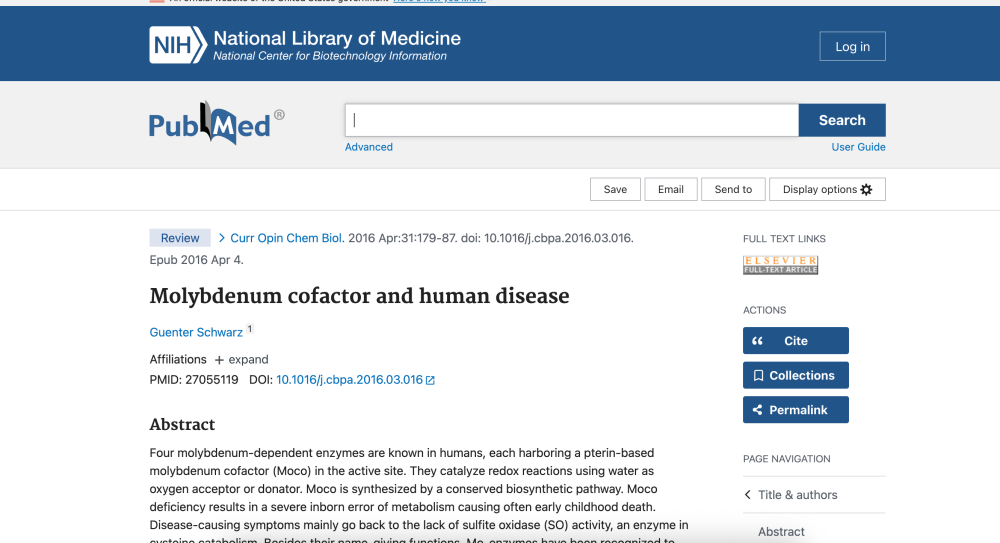
Task: Open the DOI 10.1016/j.cbpa.2016.03.016 link
Action: 349,380
